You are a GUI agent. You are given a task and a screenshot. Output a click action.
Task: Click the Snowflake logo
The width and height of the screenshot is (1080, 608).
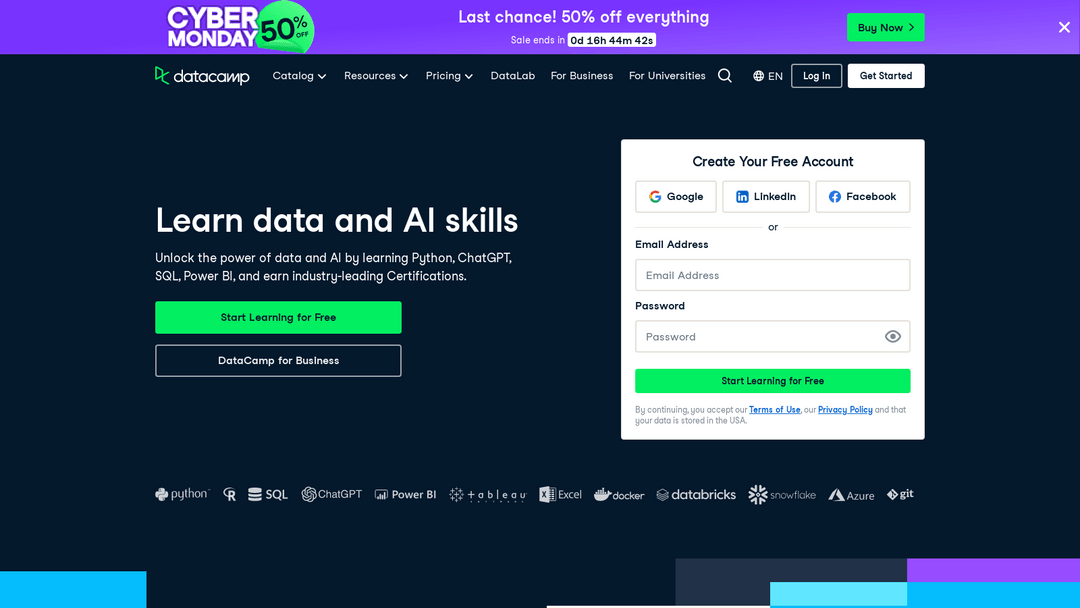pyautogui.click(x=782, y=494)
